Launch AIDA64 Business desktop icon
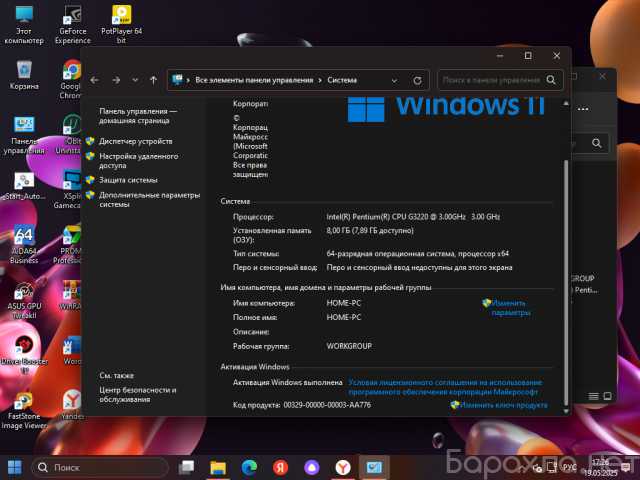 click(24, 244)
